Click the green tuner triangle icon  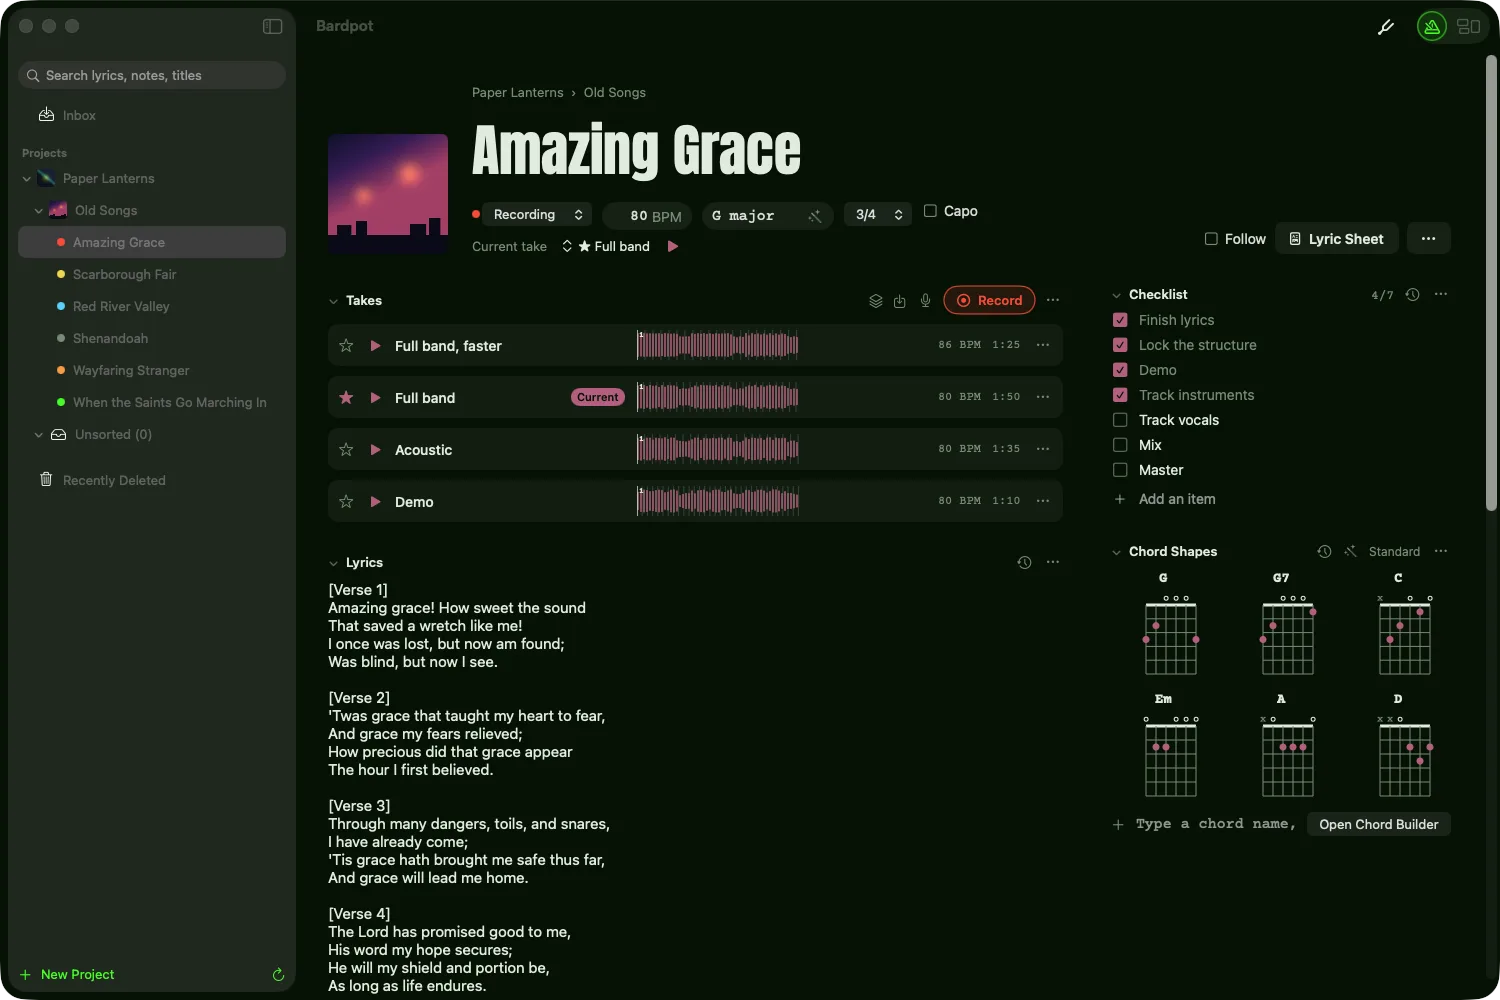coord(1432,27)
